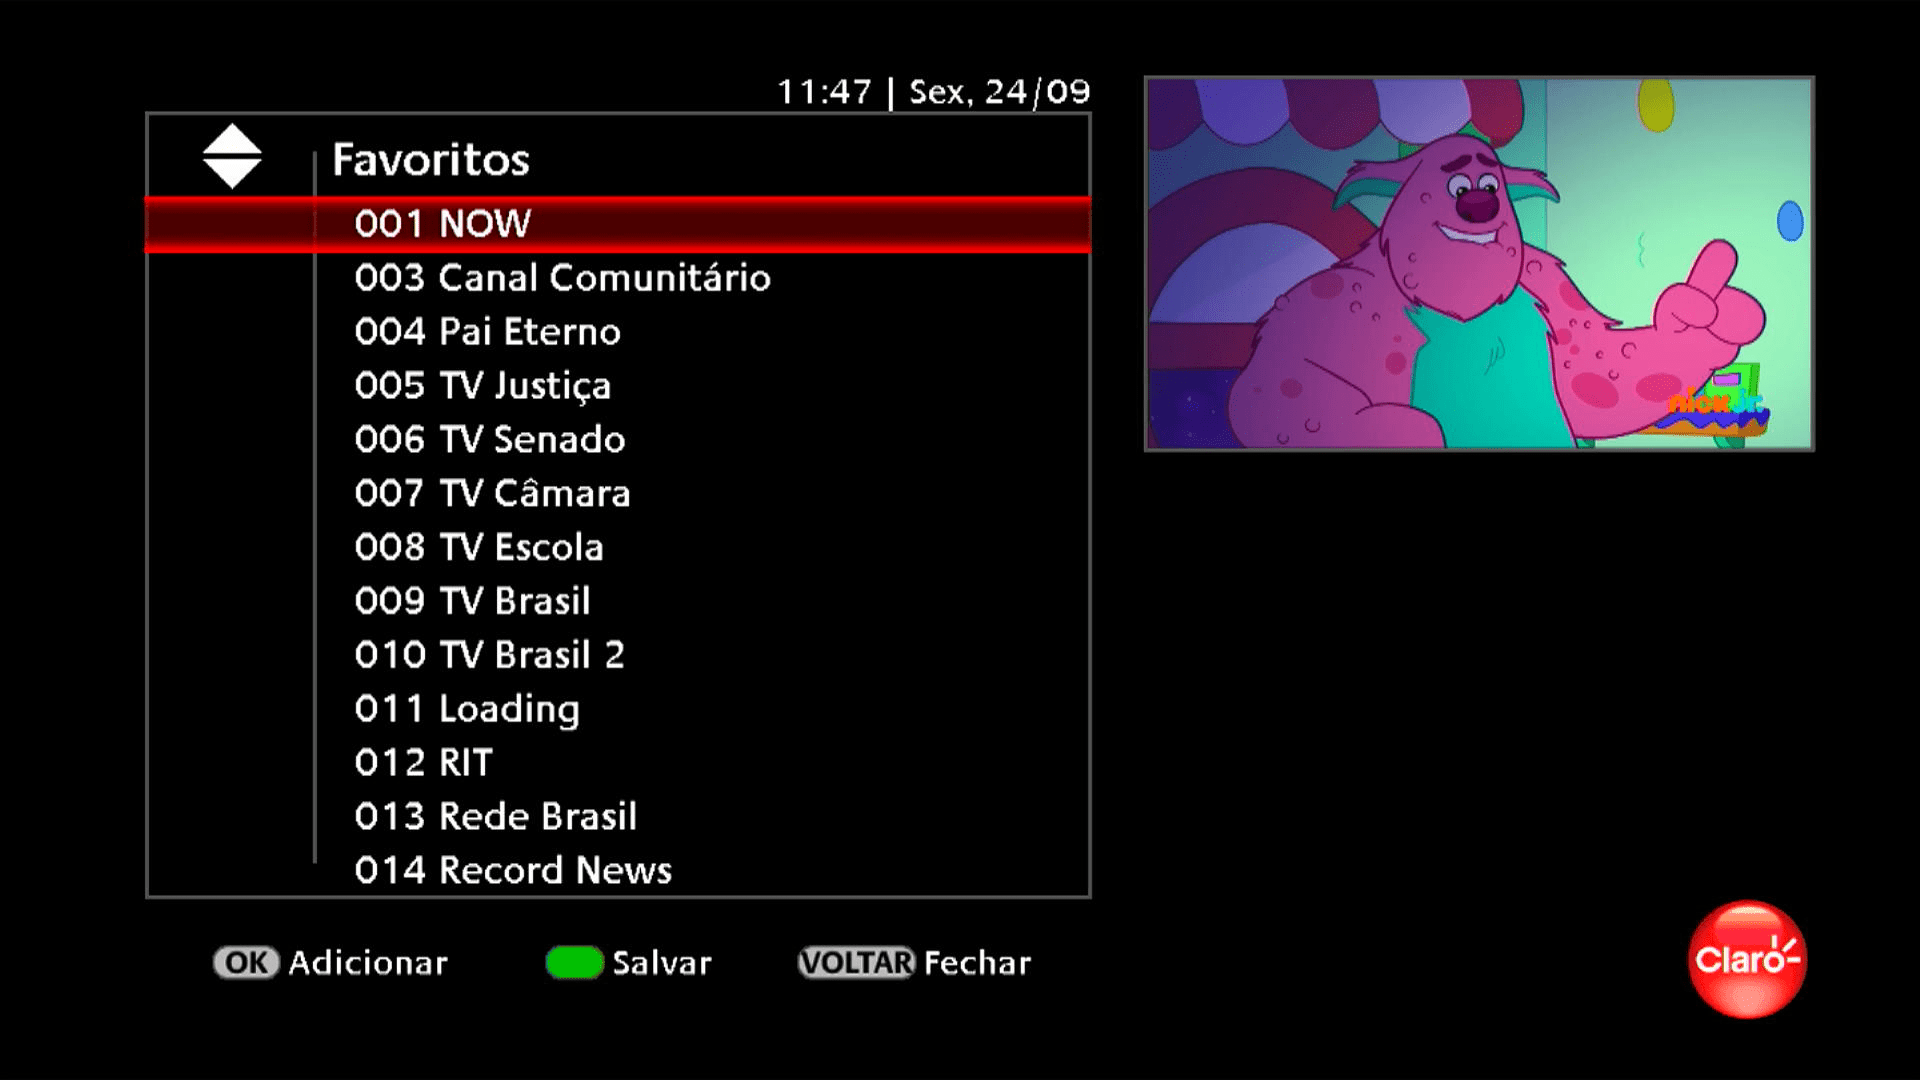Viewport: 1920px width, 1080px height.
Task: Toggle the up arrow navigation control
Action: point(232,142)
